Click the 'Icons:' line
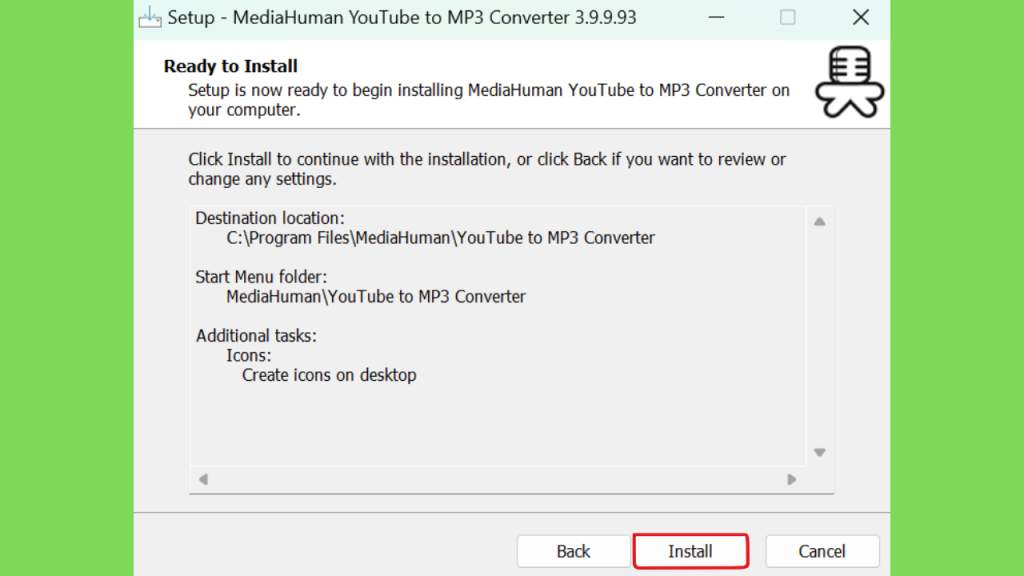Viewport: 1024px width, 576px height. click(x=249, y=355)
